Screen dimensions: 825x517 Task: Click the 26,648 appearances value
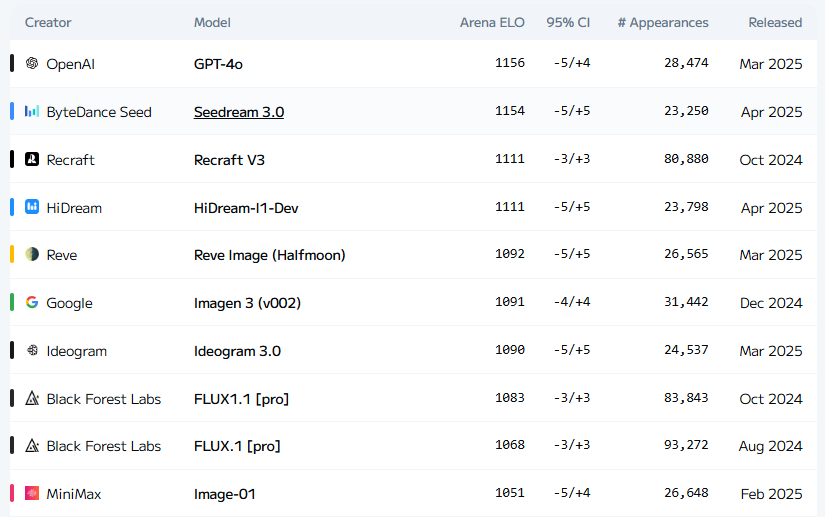pos(686,492)
